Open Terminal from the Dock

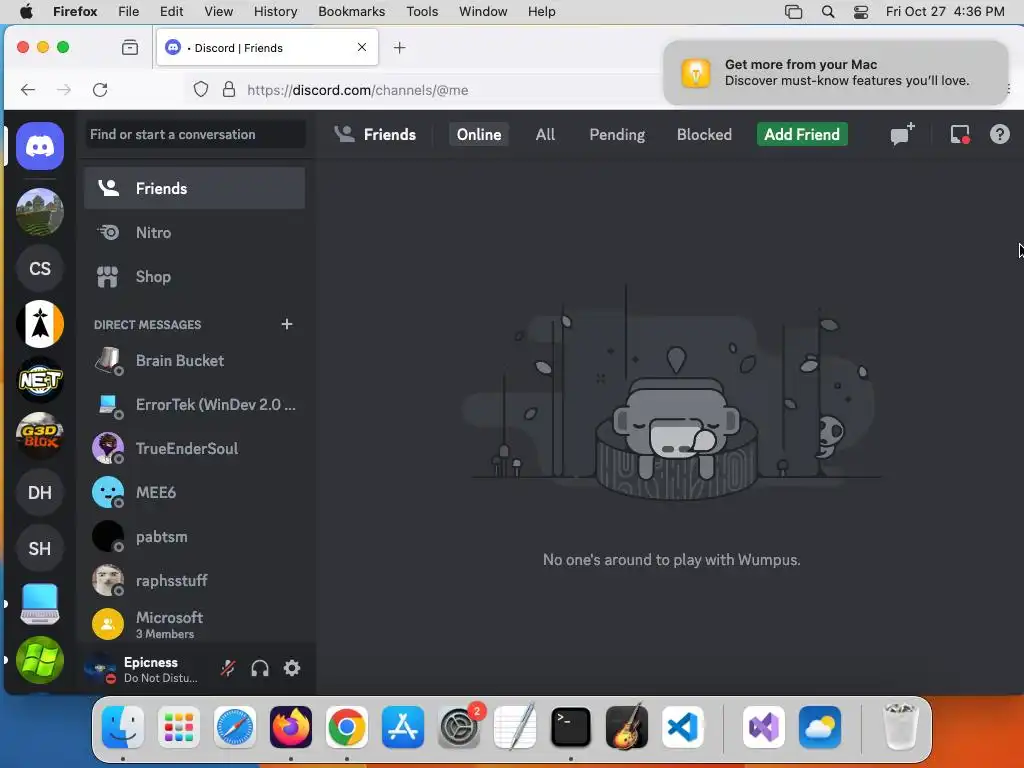tap(571, 727)
